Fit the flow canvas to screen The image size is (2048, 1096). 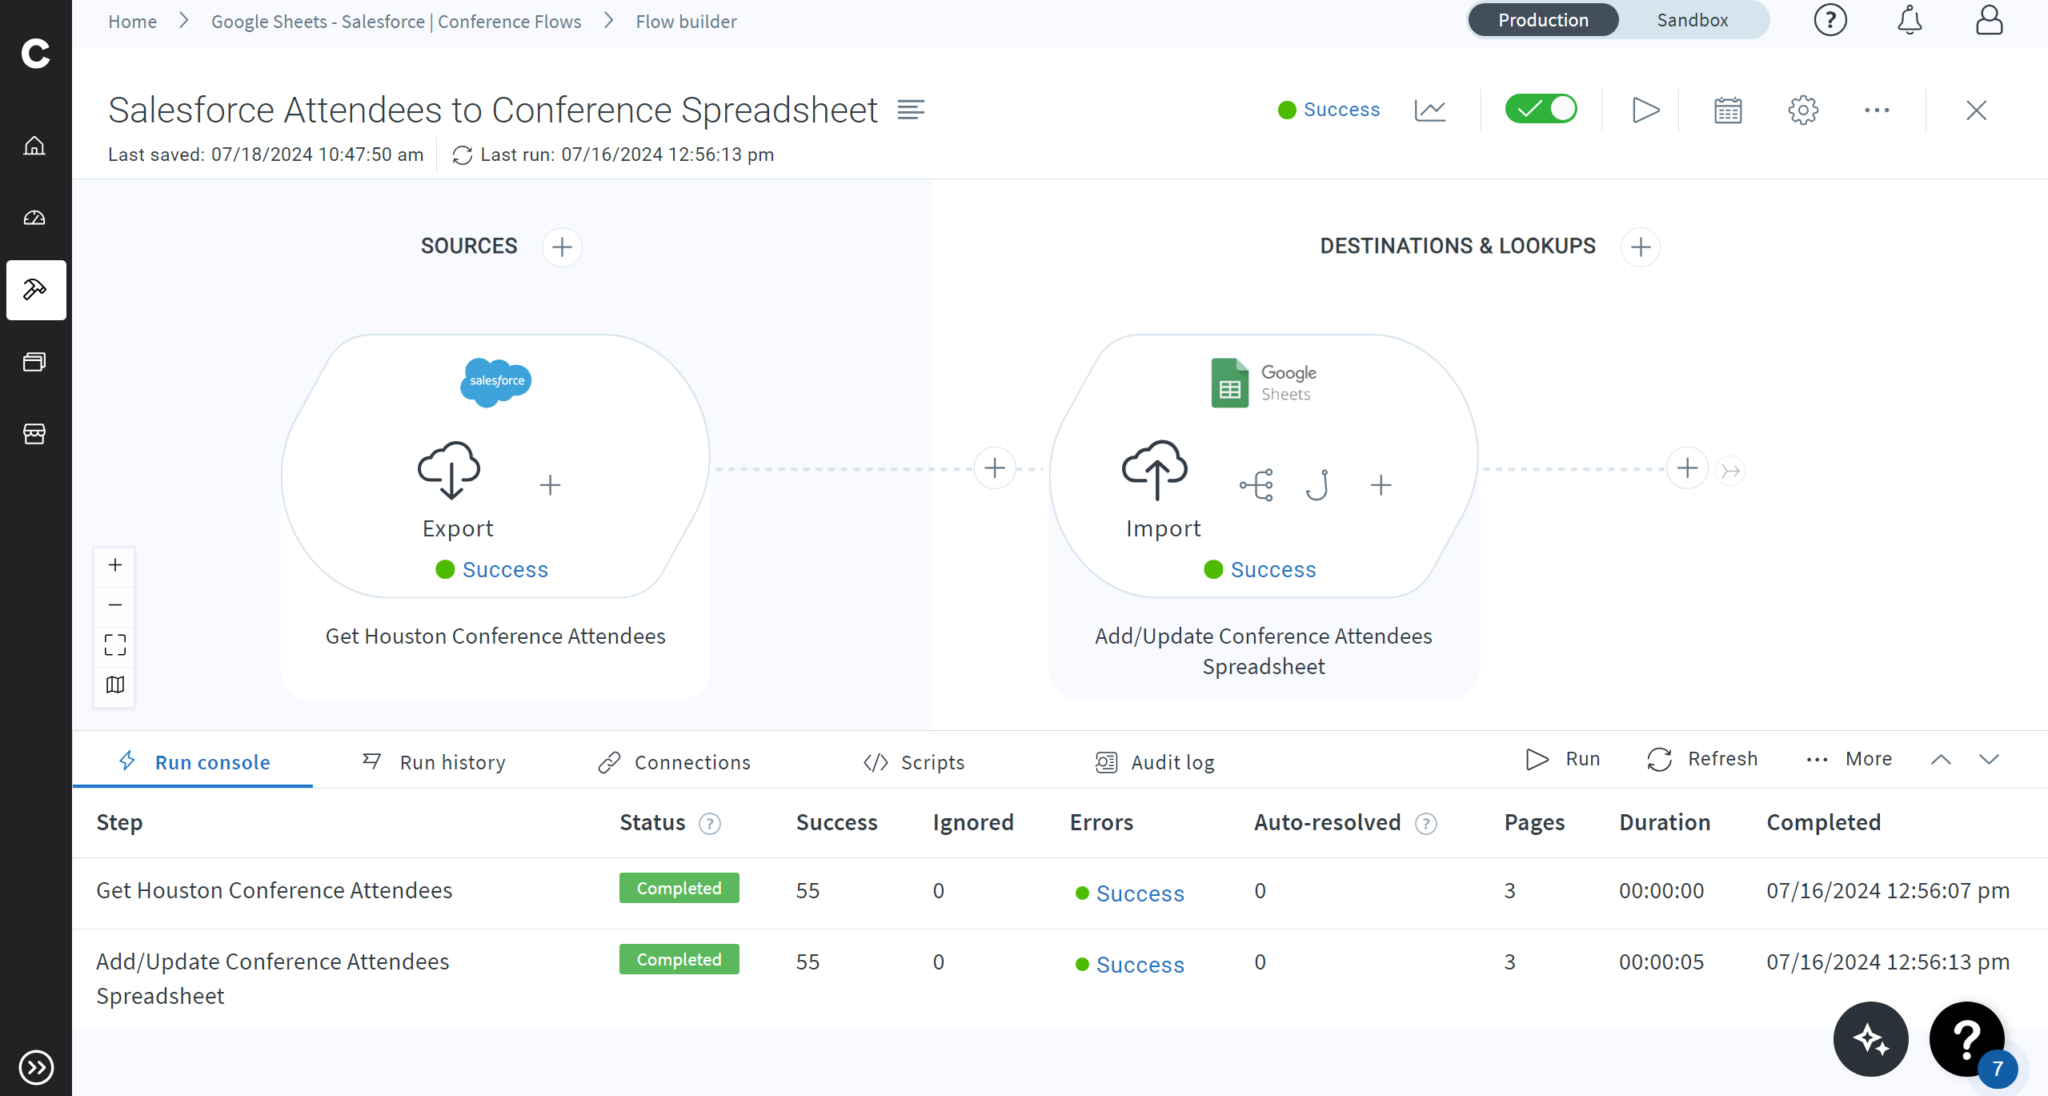(x=114, y=644)
